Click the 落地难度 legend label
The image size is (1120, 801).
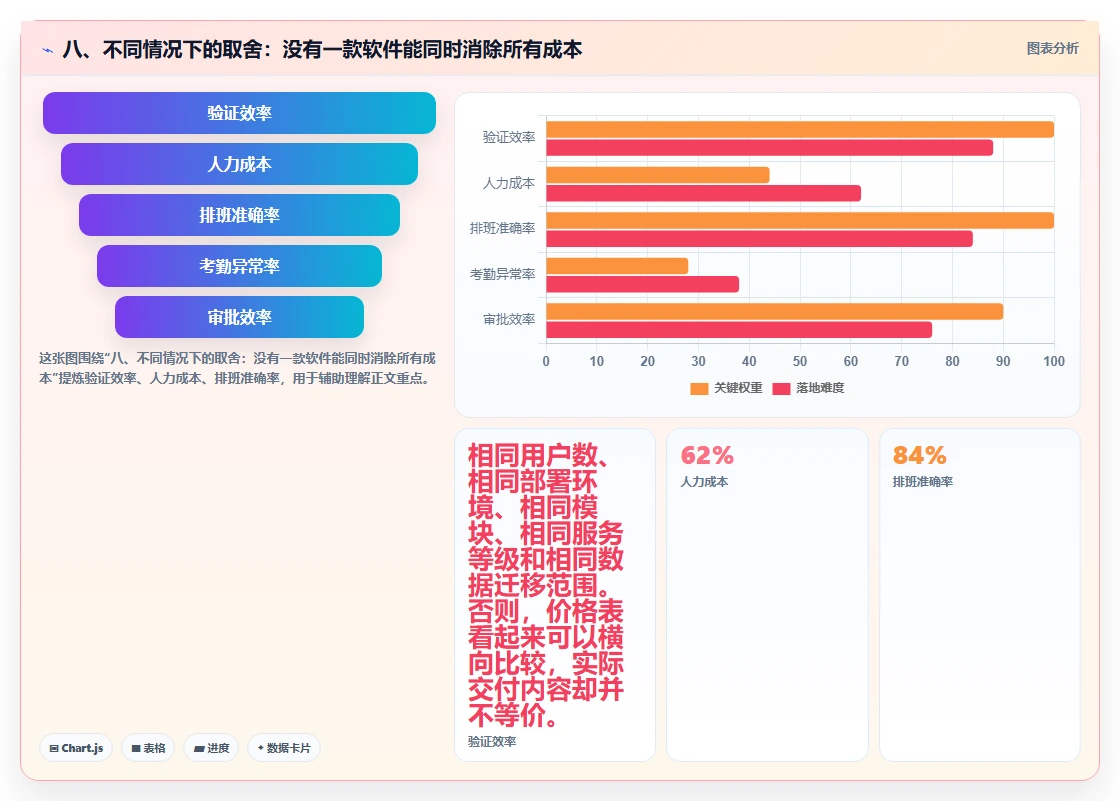pyautogui.click(x=820, y=388)
